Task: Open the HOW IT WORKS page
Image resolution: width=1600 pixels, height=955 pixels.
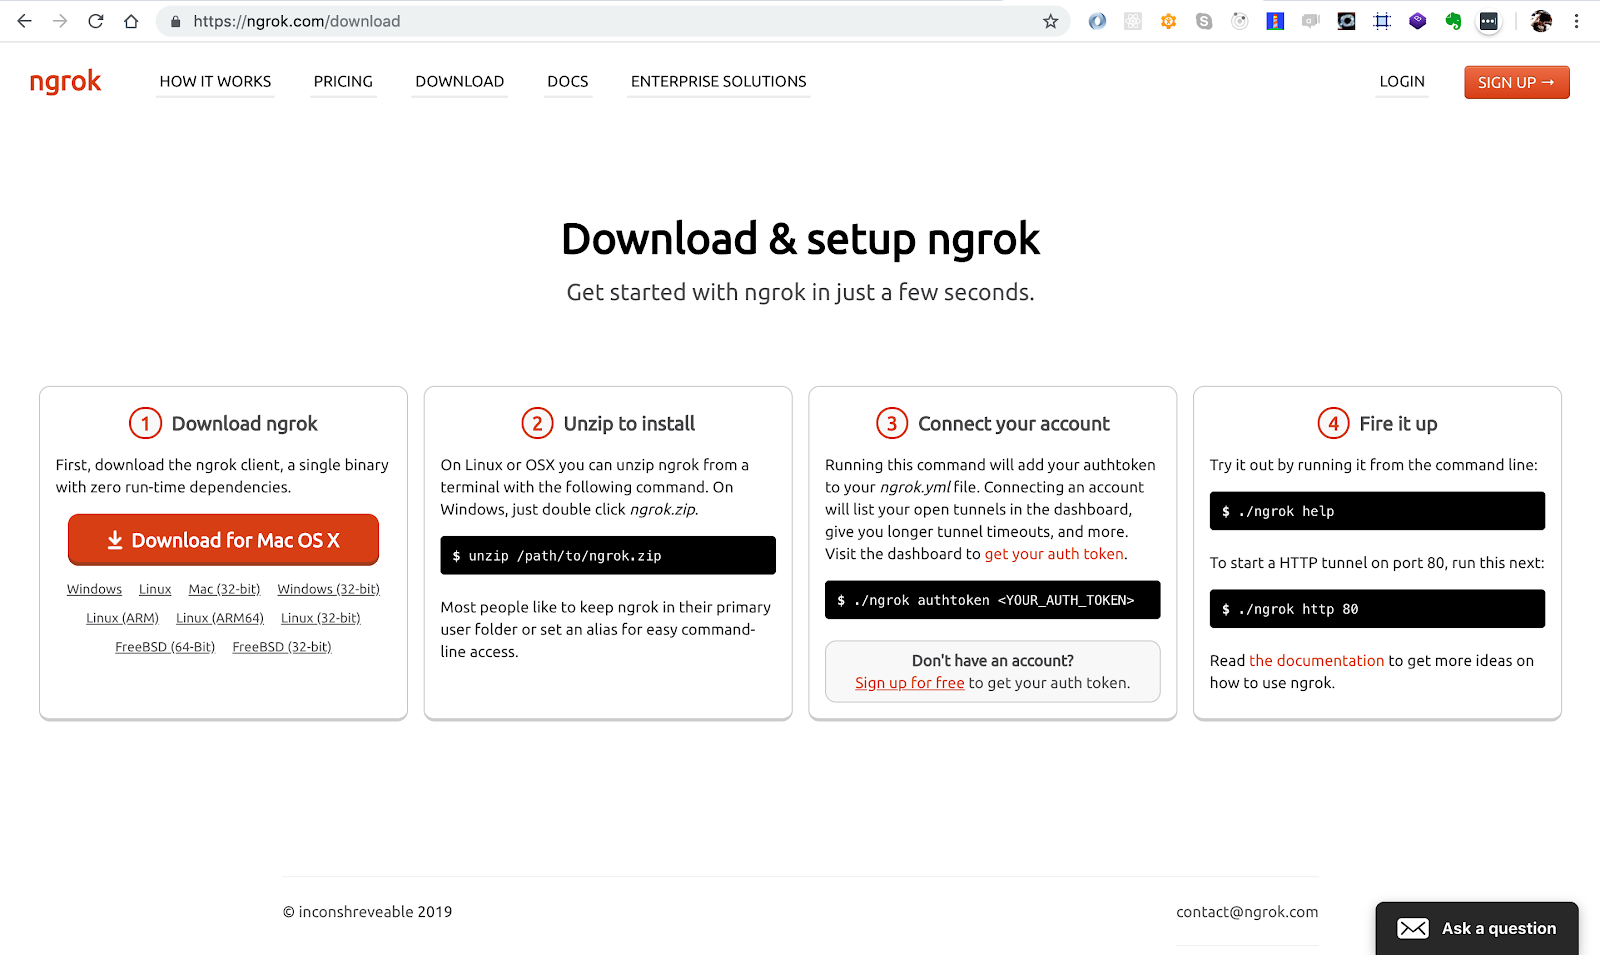Action: tap(215, 82)
